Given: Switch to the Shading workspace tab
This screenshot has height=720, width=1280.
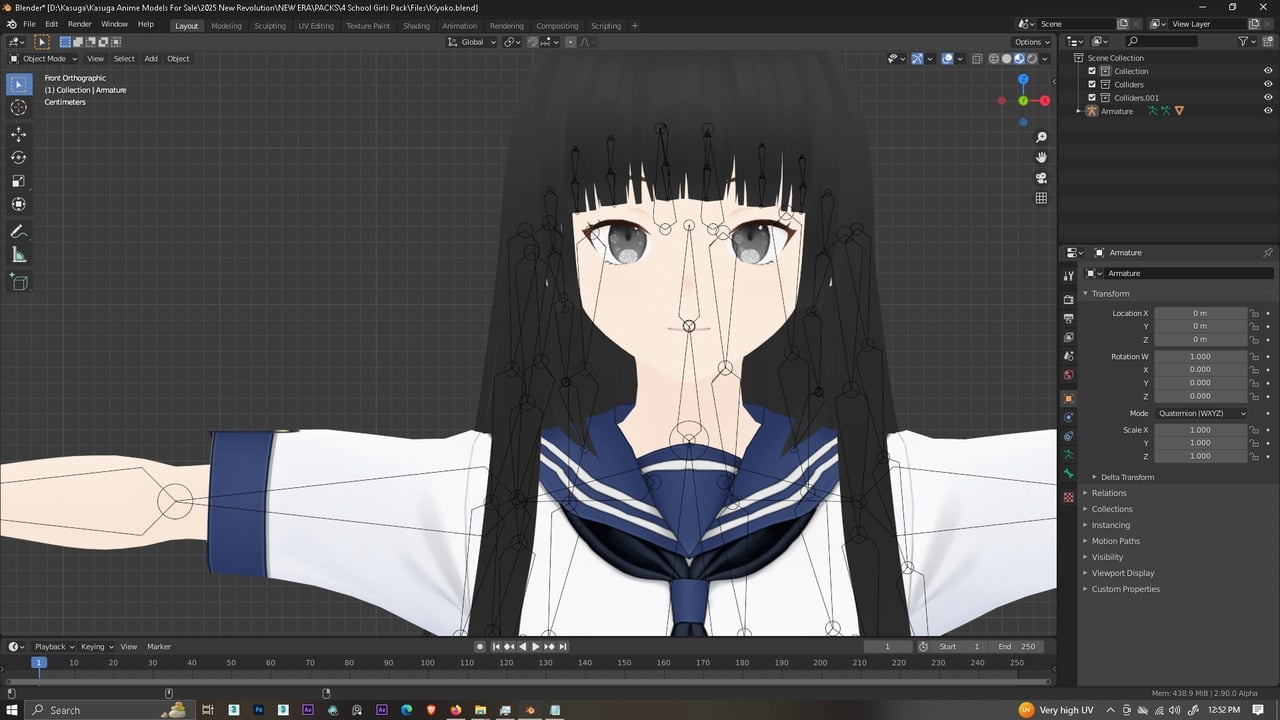Looking at the screenshot, I should click(x=416, y=26).
